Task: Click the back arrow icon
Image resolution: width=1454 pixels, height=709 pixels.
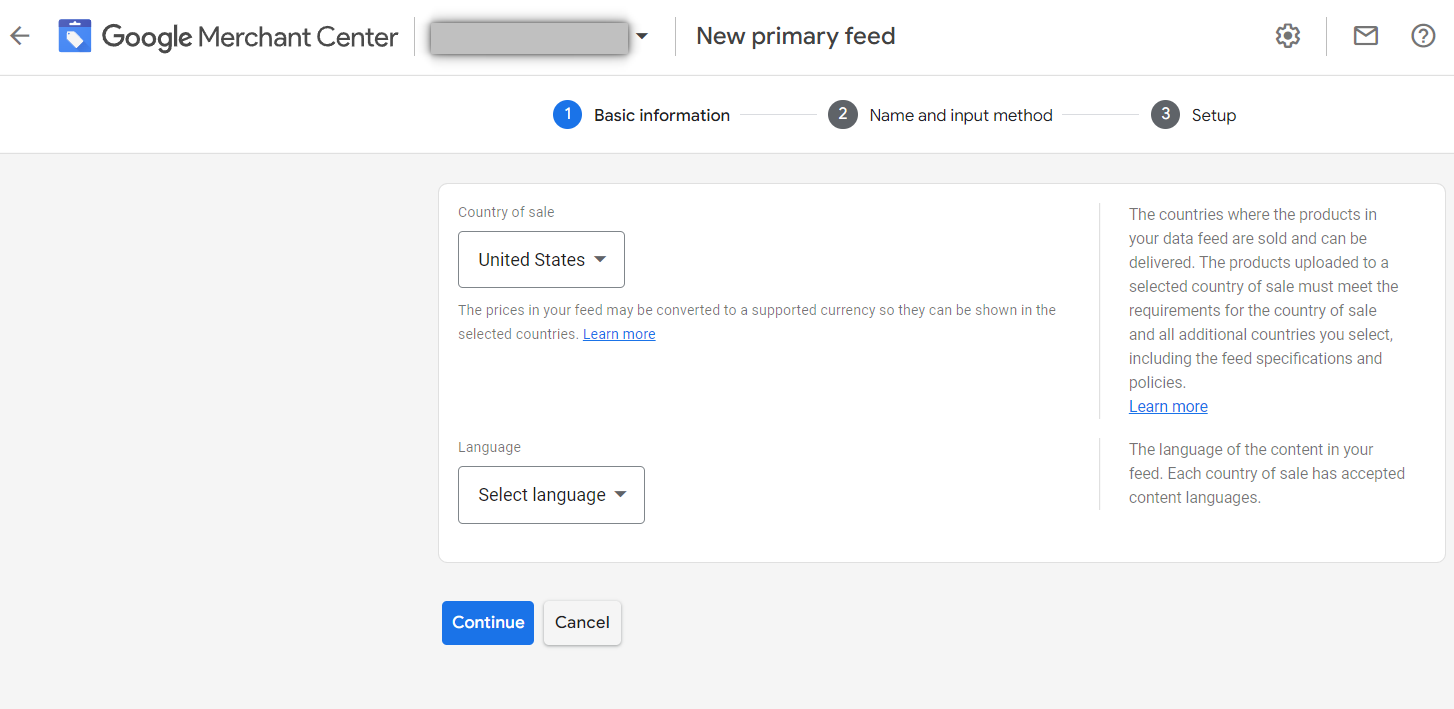Action: coord(20,37)
